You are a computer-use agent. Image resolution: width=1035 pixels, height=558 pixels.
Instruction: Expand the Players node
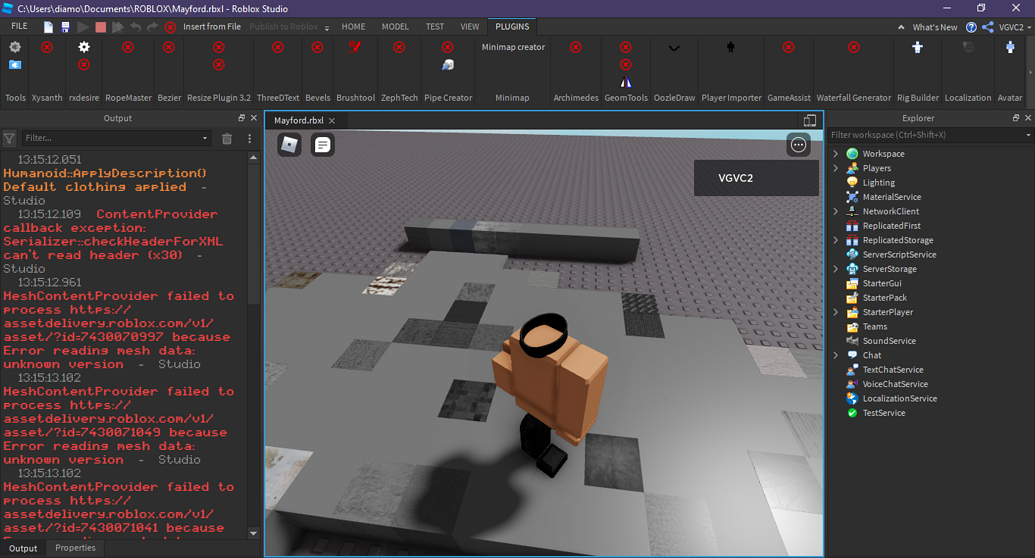[x=836, y=168]
